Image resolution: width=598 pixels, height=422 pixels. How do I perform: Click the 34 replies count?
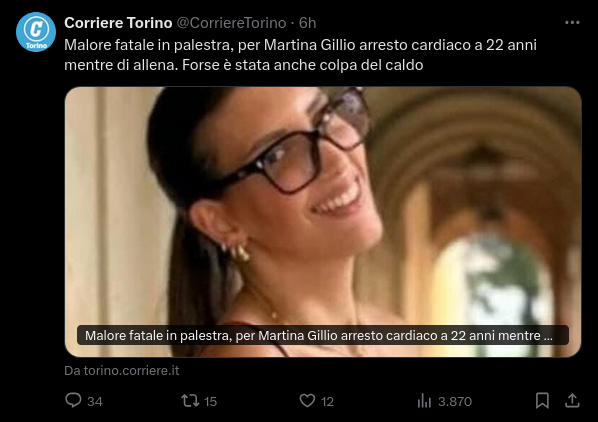95,401
